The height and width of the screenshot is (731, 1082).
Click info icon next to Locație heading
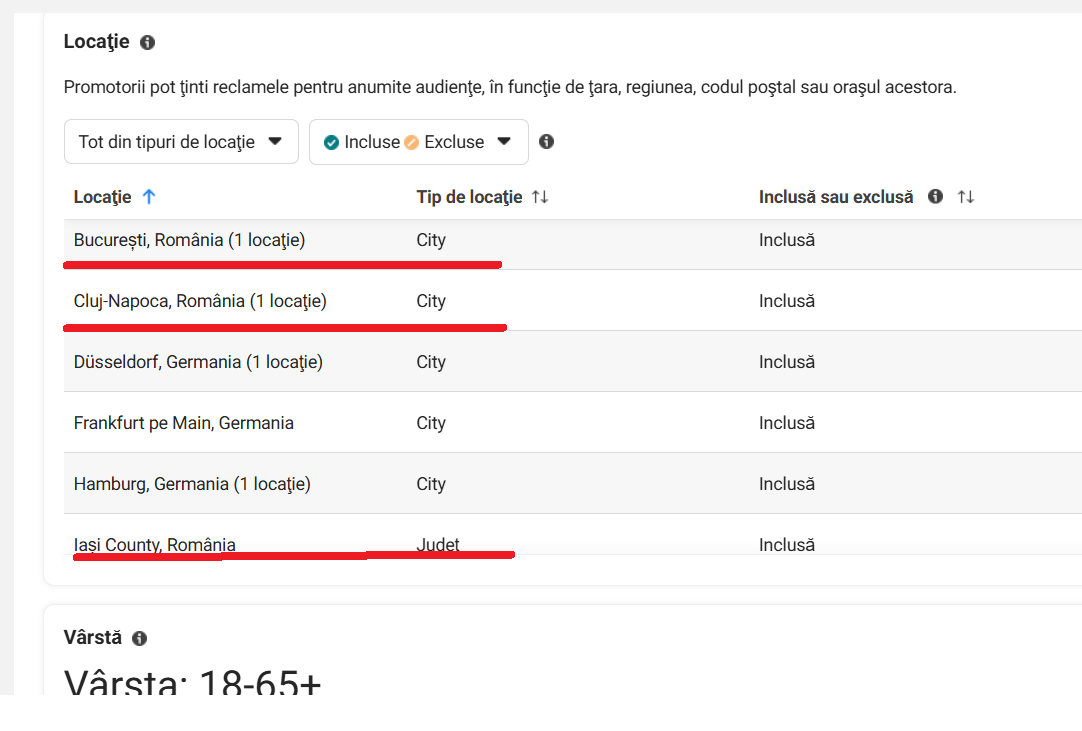[147, 43]
